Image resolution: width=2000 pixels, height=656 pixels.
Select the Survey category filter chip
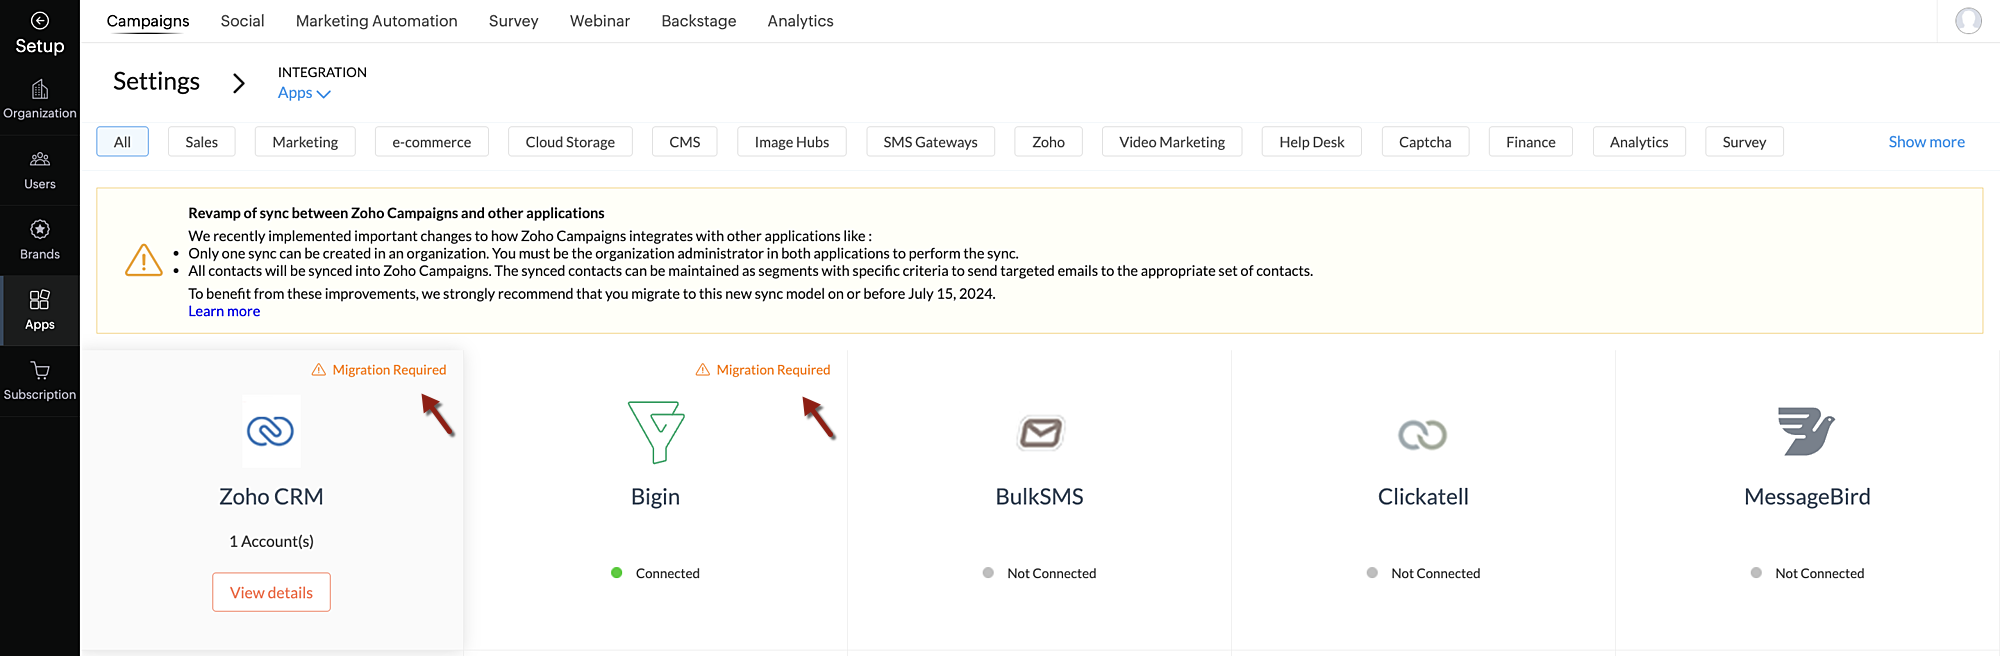click(1744, 142)
